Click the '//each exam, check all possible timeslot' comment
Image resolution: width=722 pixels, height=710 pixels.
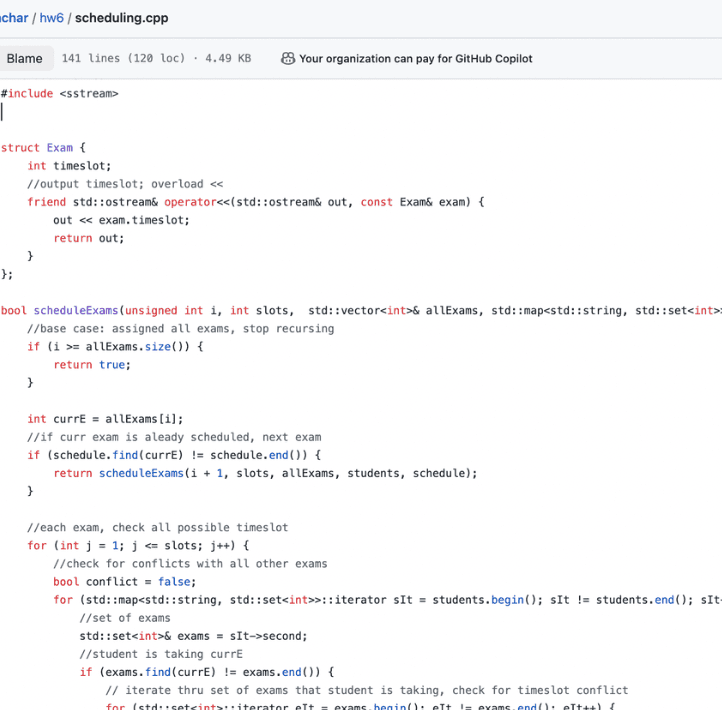coord(157,527)
